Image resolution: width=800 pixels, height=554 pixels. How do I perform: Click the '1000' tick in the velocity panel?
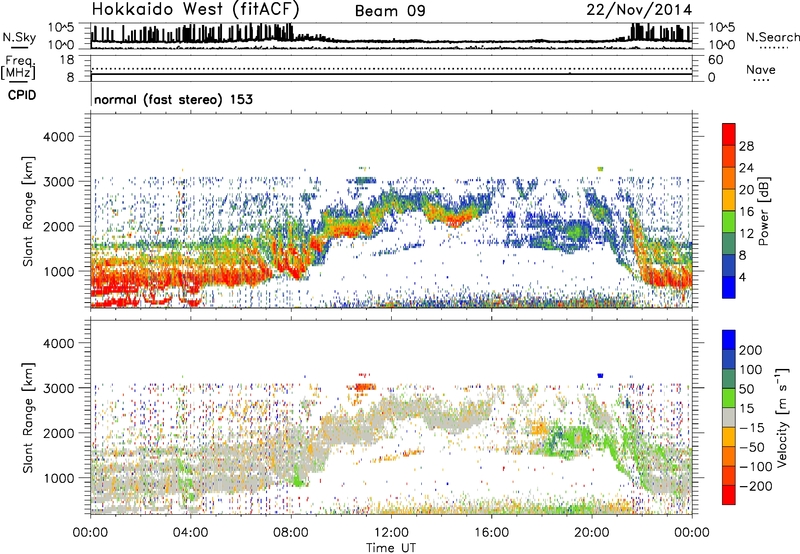coord(58,478)
